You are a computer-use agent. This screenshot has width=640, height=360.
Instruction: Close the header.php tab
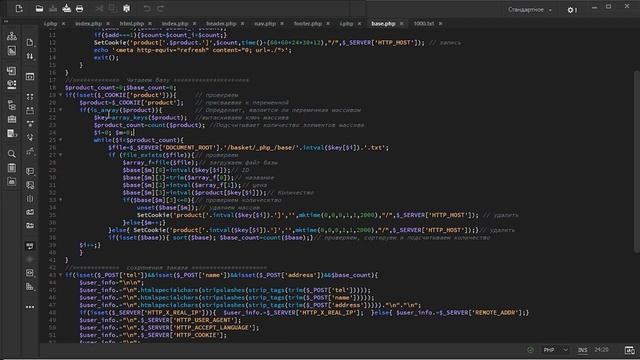click(x=242, y=24)
